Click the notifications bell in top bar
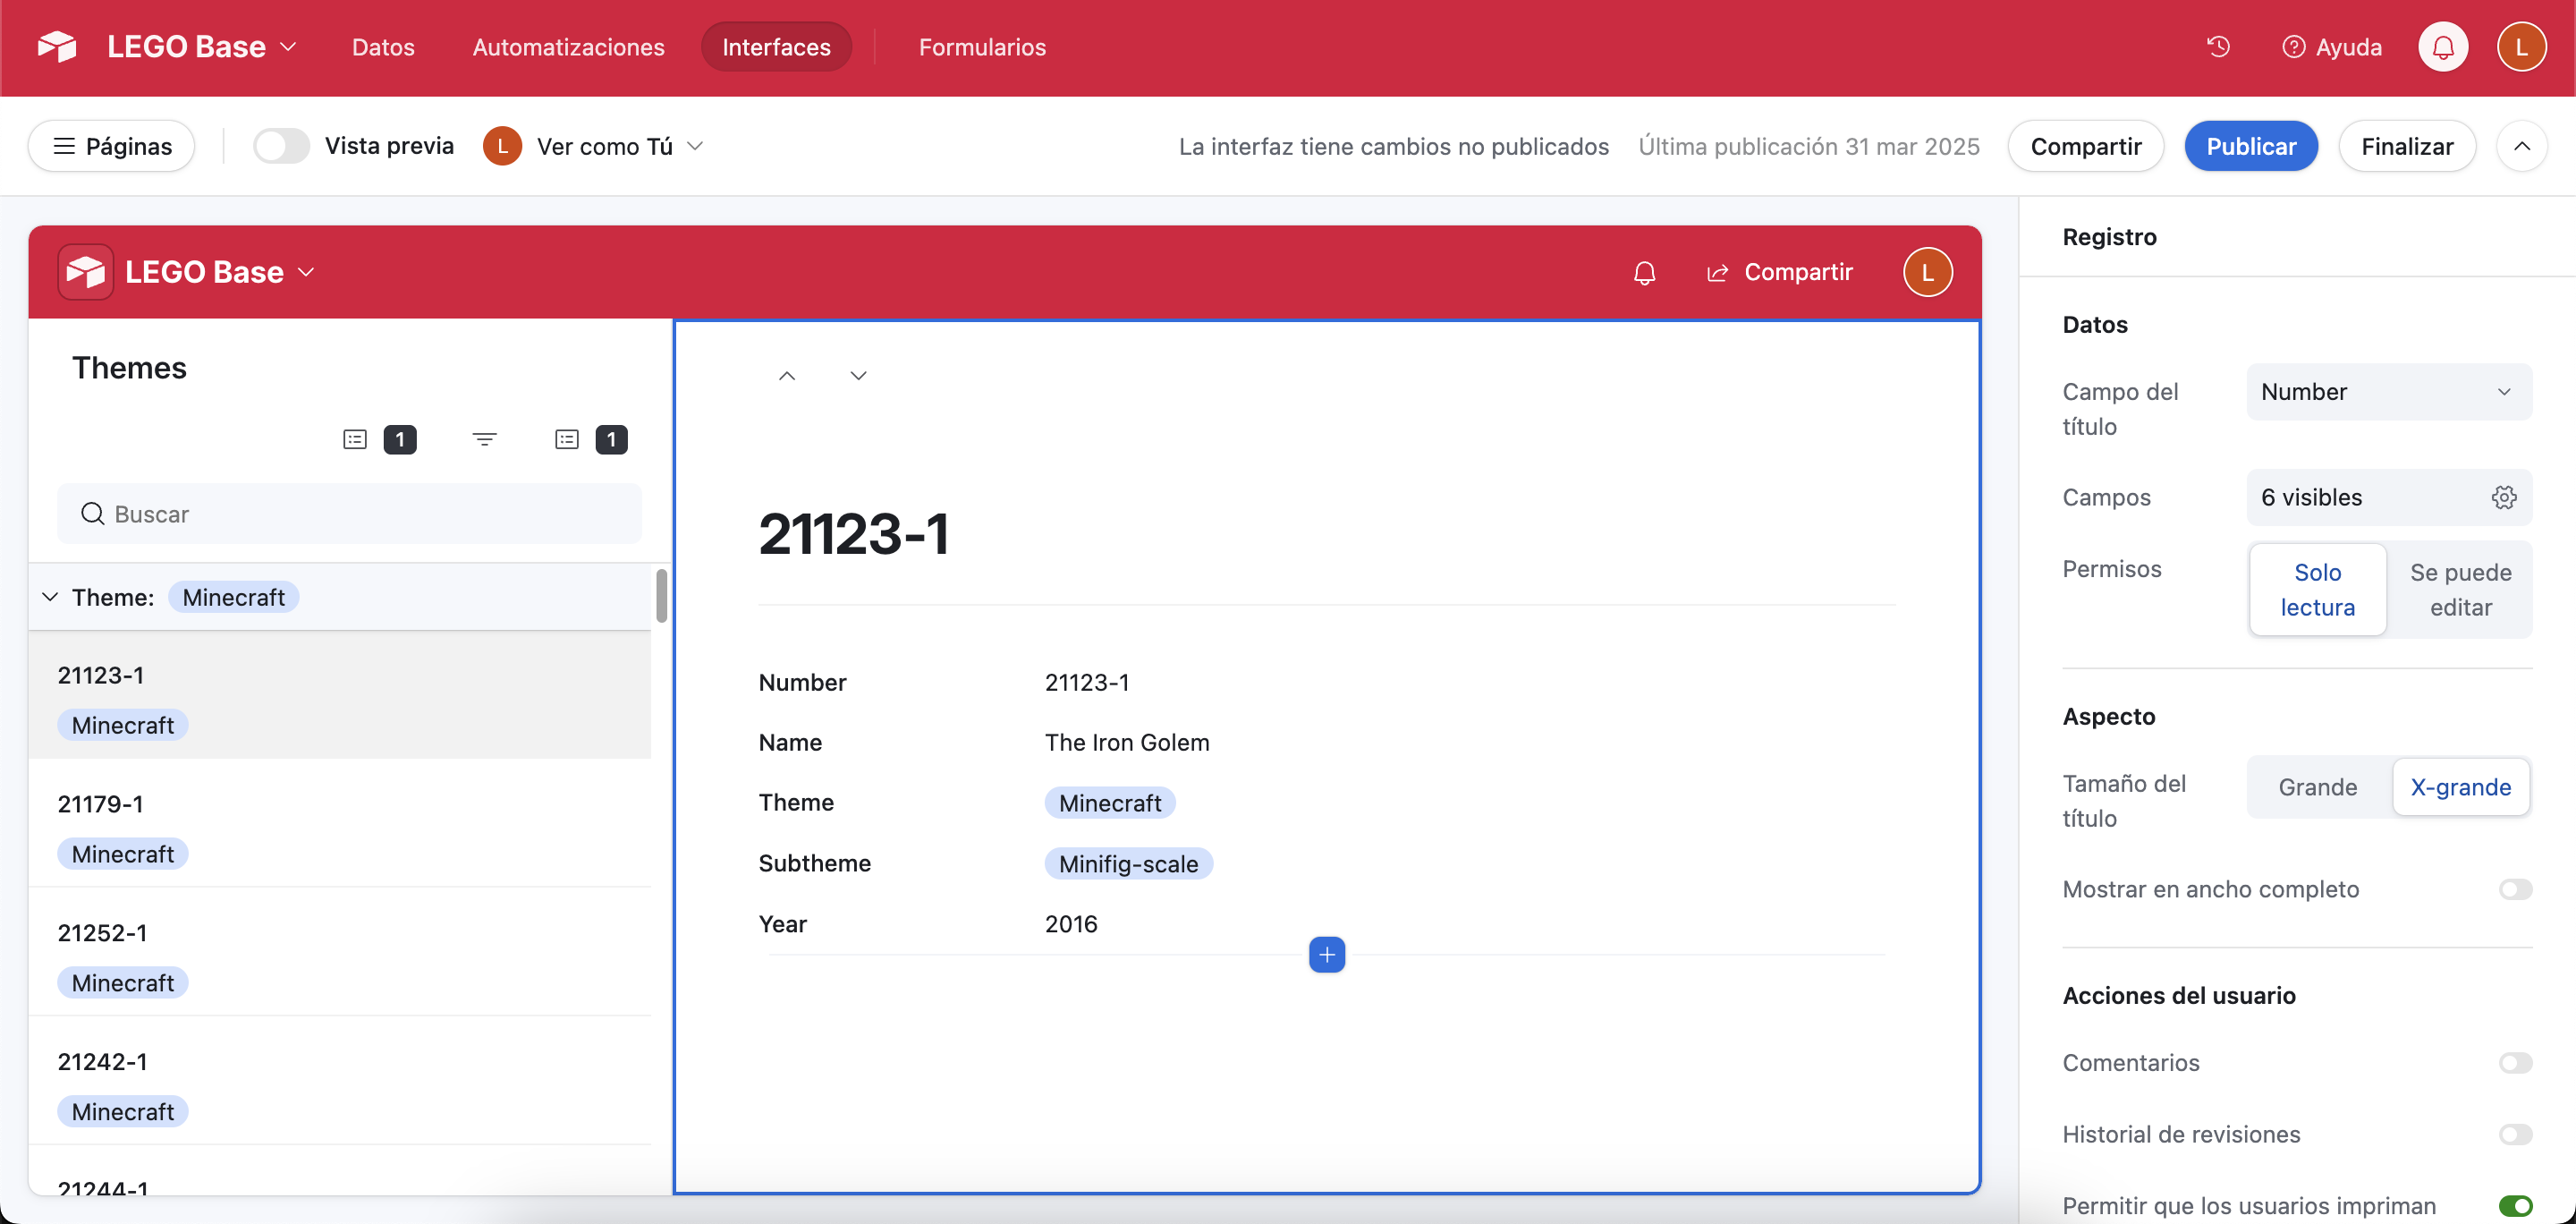Image resolution: width=2576 pixels, height=1224 pixels. [x=2442, y=47]
